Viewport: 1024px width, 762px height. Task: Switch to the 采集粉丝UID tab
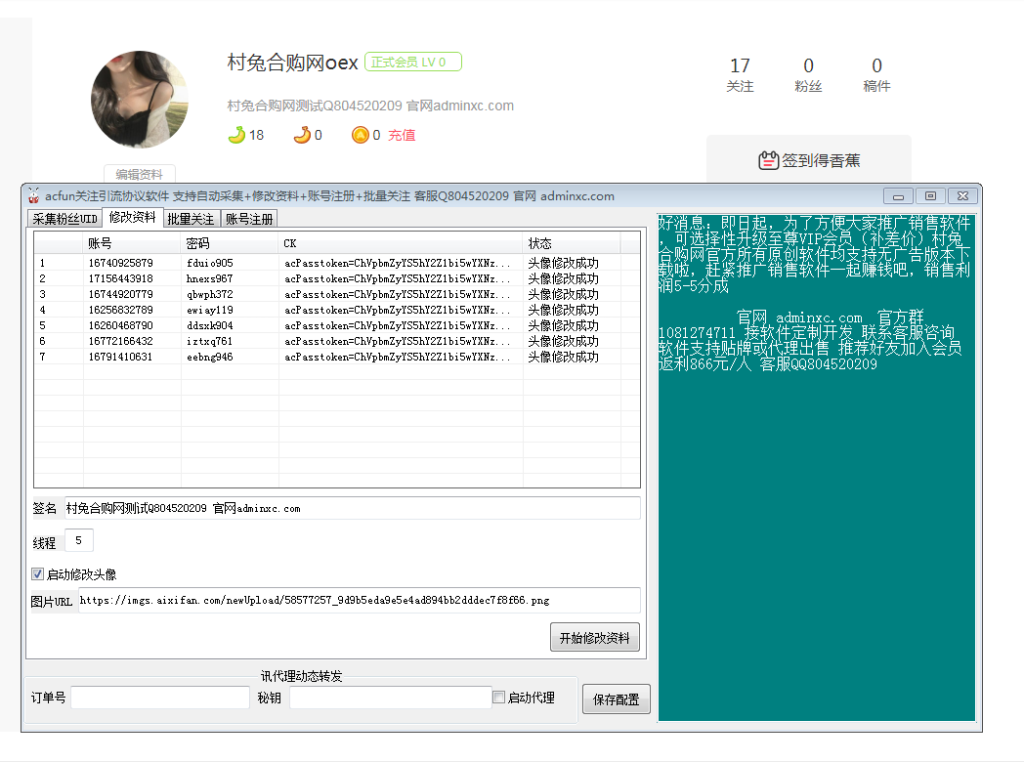click(65, 219)
